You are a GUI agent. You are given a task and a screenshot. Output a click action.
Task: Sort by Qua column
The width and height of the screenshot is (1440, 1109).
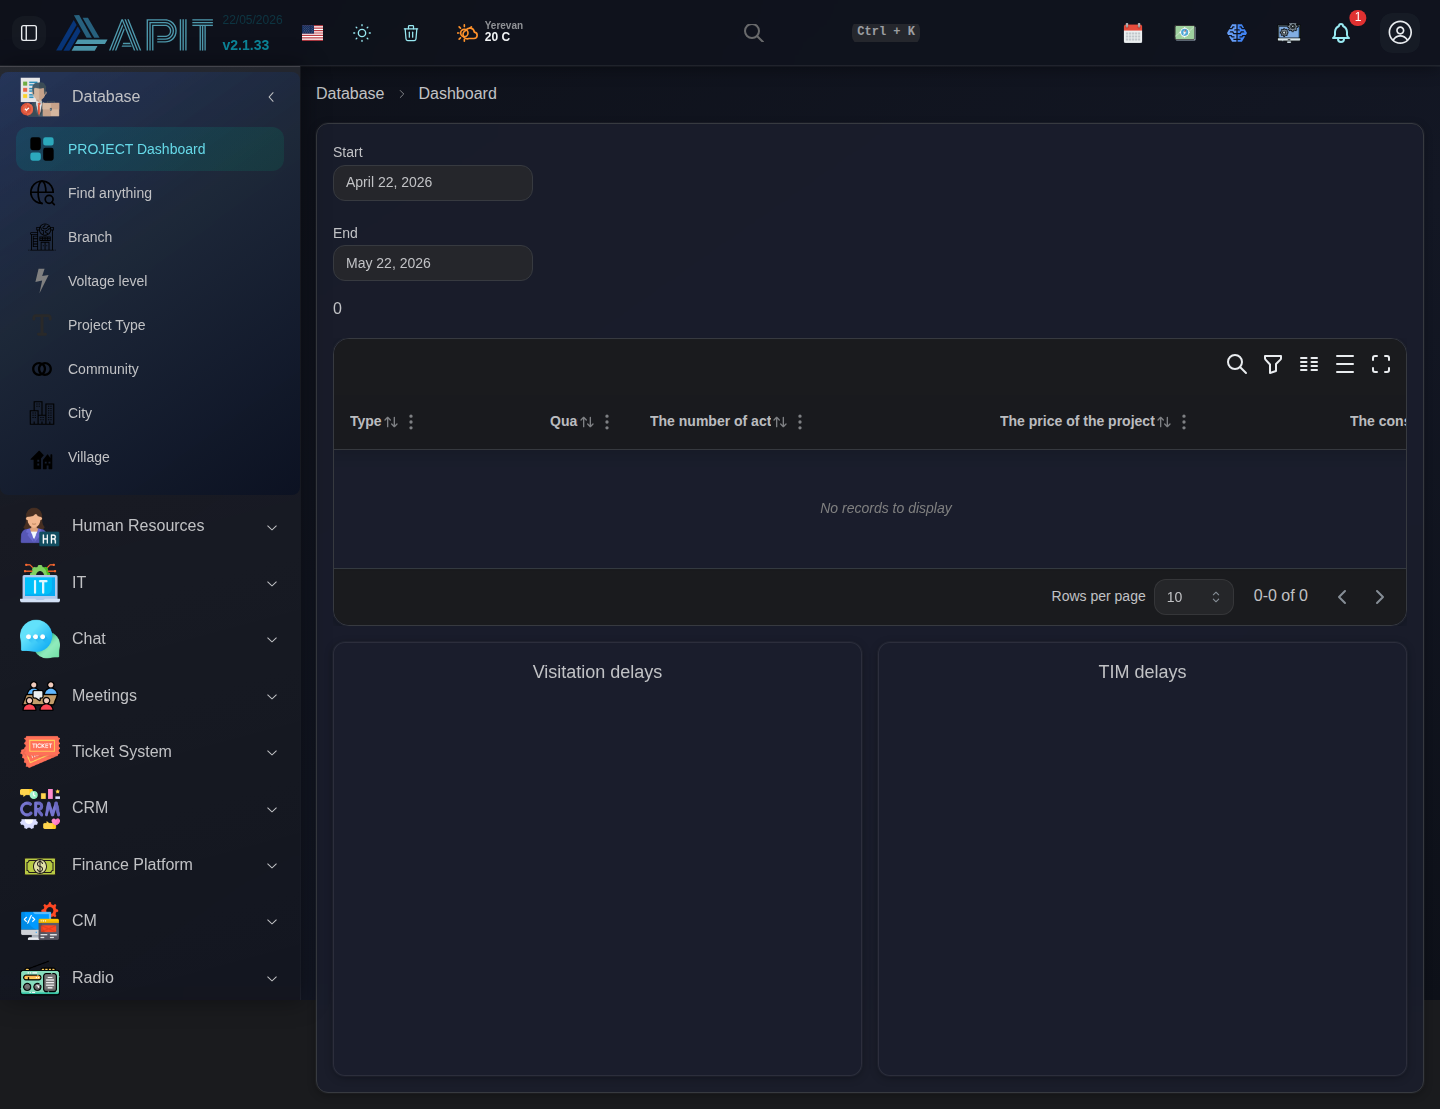click(x=587, y=422)
